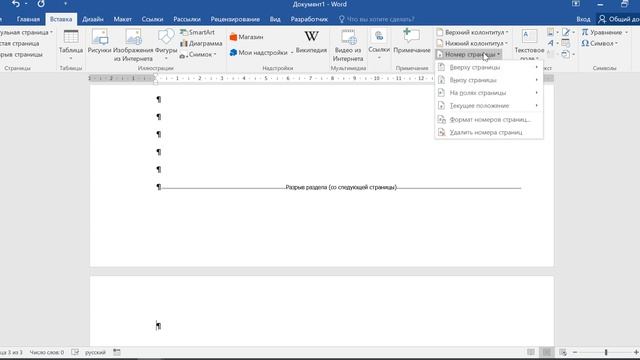This screenshot has width=640, height=360.
Task: Open the Quick Parts (Экспресс-блоки) icon
Action: (x=552, y=32)
